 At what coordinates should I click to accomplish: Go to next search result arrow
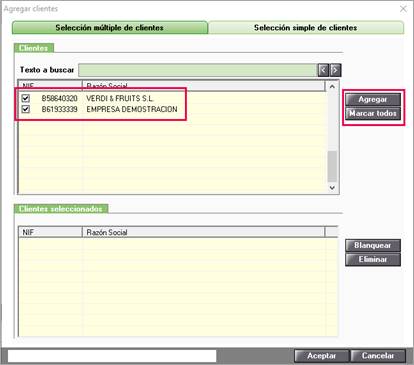click(335, 70)
